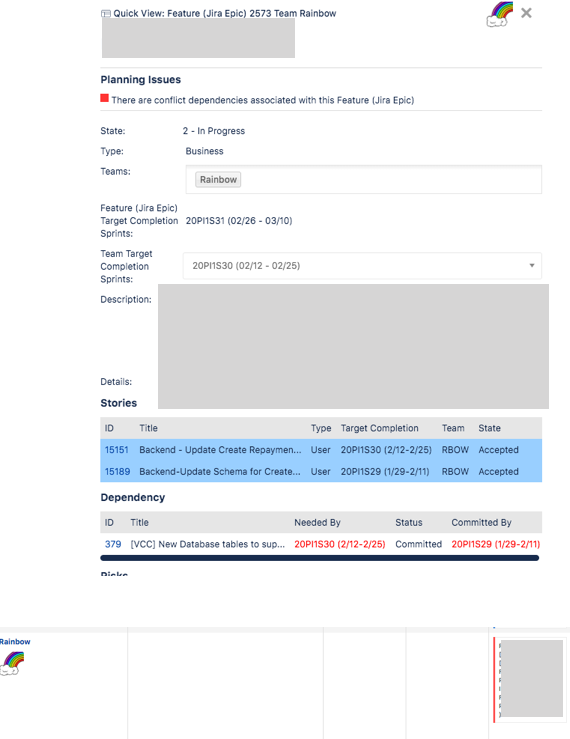Click Accepted state of story 15151
Viewport: 570px width, 739px height.
click(498, 450)
